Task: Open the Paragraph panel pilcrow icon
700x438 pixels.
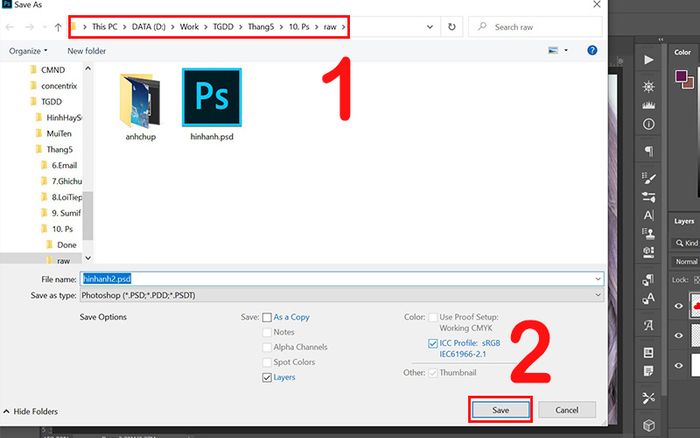Action: click(x=649, y=151)
